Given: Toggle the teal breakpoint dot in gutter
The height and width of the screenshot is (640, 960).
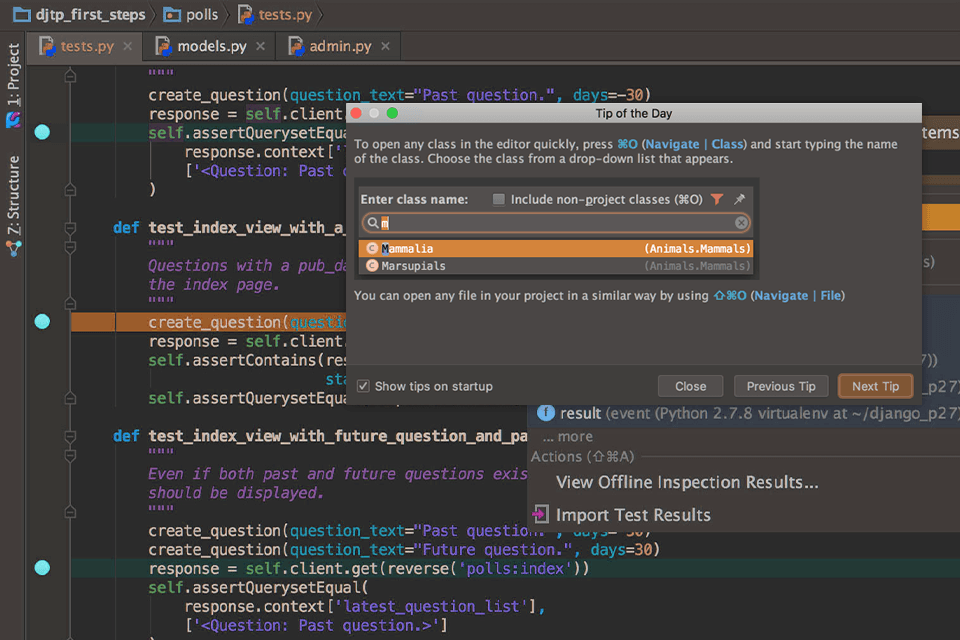Looking at the screenshot, I should 42,131.
